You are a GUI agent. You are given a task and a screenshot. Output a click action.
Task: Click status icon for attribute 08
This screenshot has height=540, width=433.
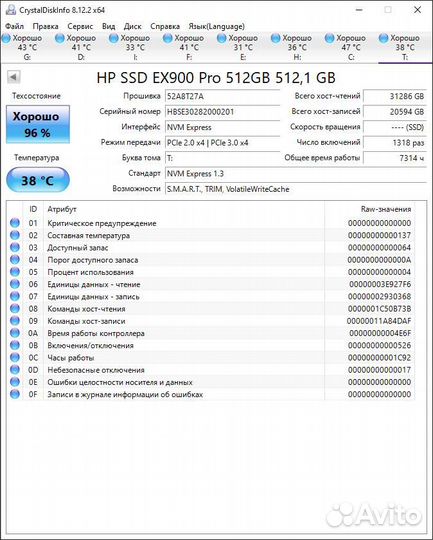click(15, 309)
